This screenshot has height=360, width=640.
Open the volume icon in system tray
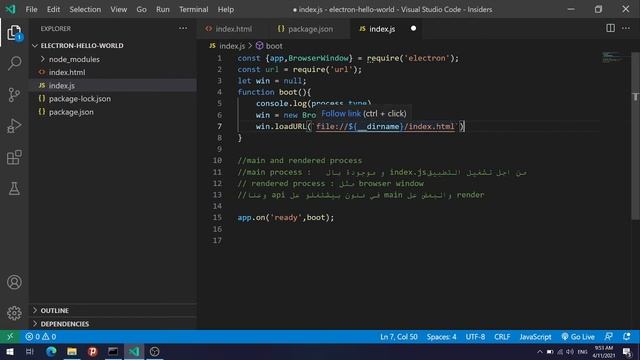[570, 351]
